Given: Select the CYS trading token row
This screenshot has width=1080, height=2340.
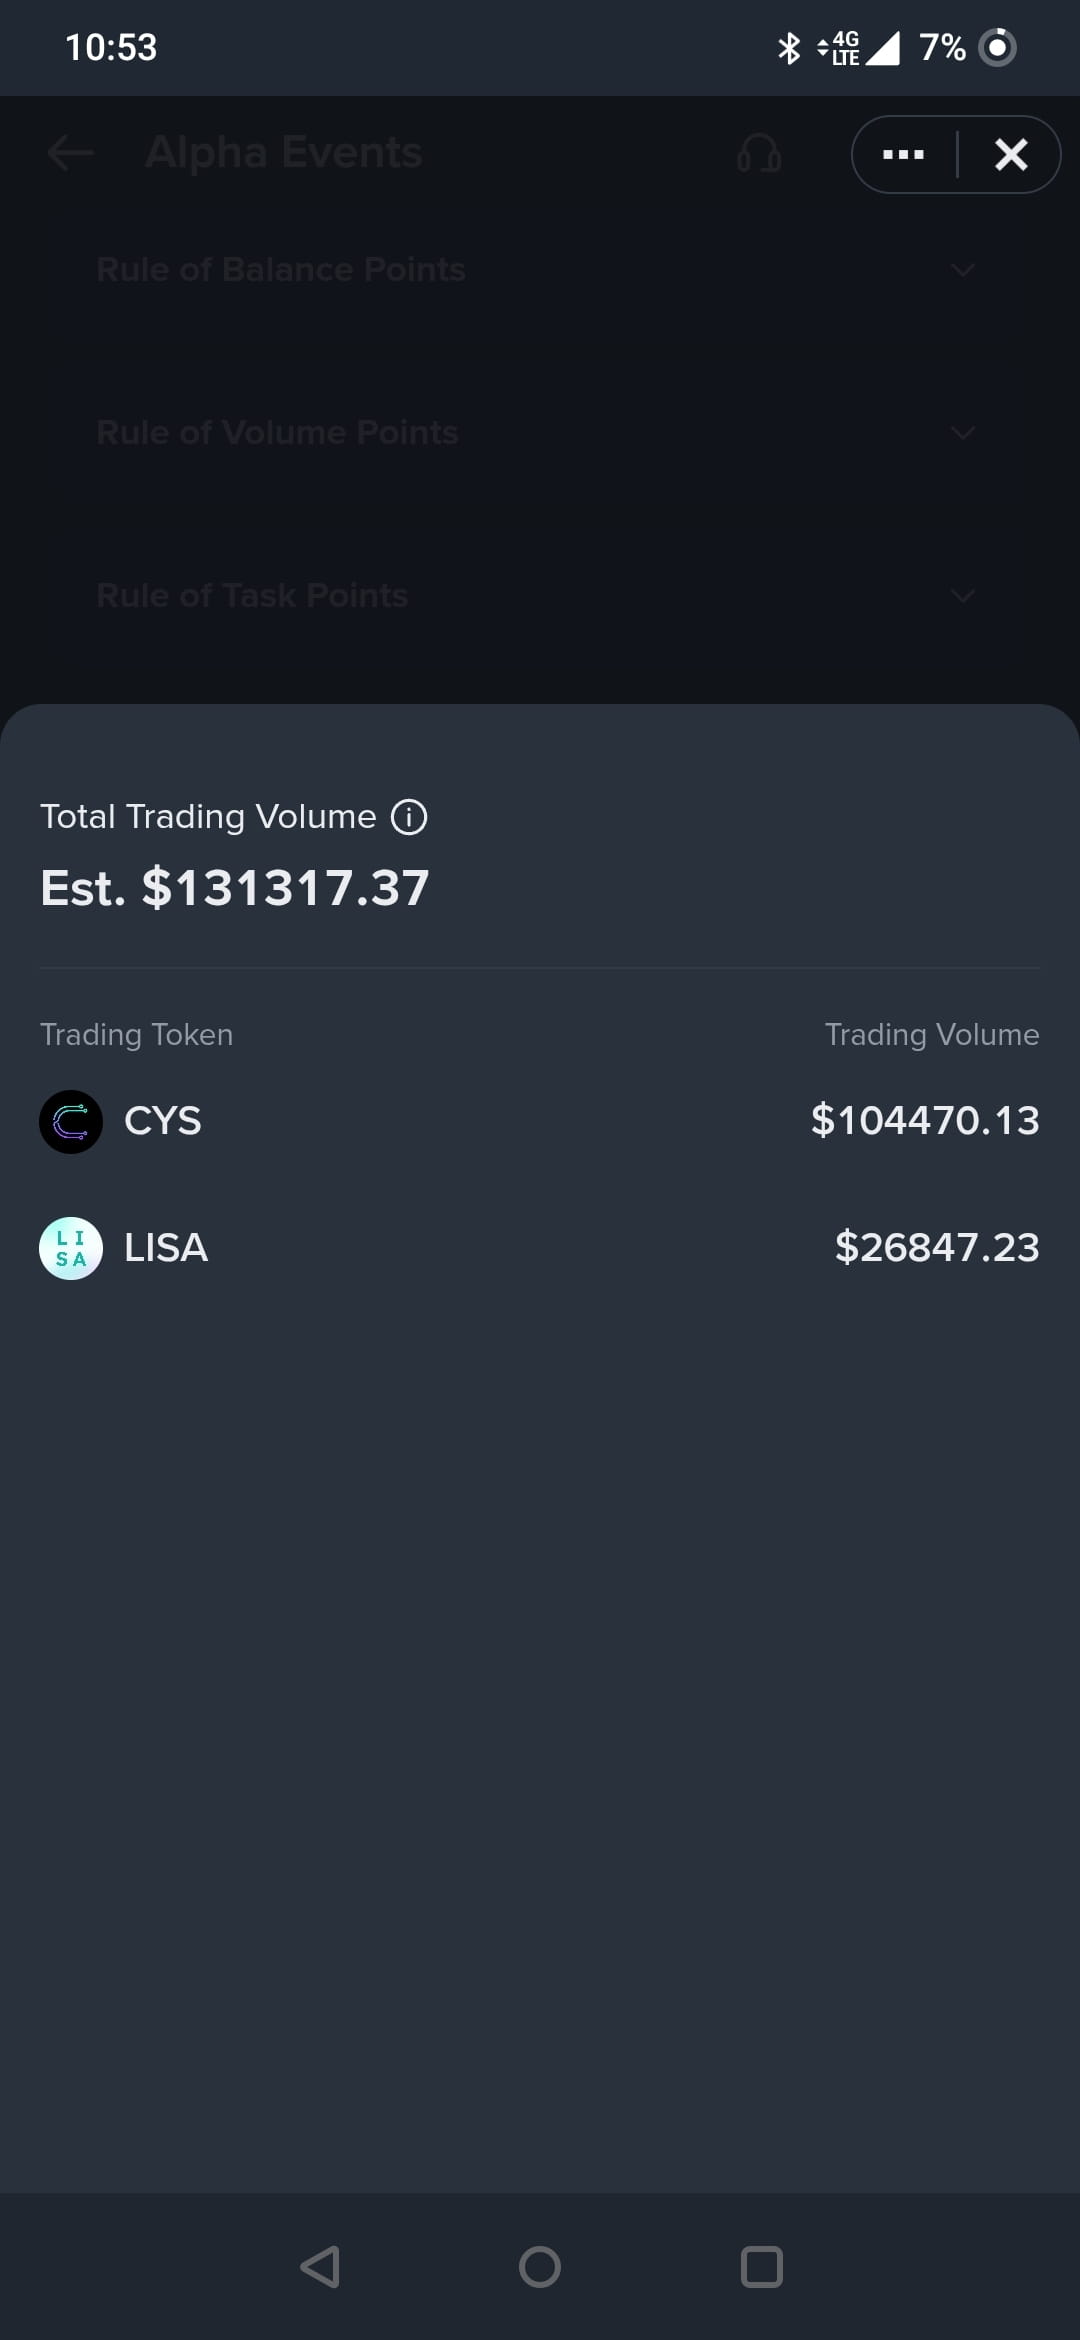Looking at the screenshot, I should (x=540, y=1121).
